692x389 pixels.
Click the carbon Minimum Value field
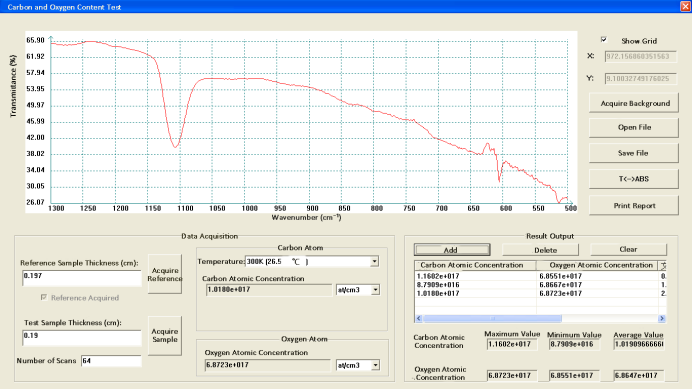tap(574, 344)
